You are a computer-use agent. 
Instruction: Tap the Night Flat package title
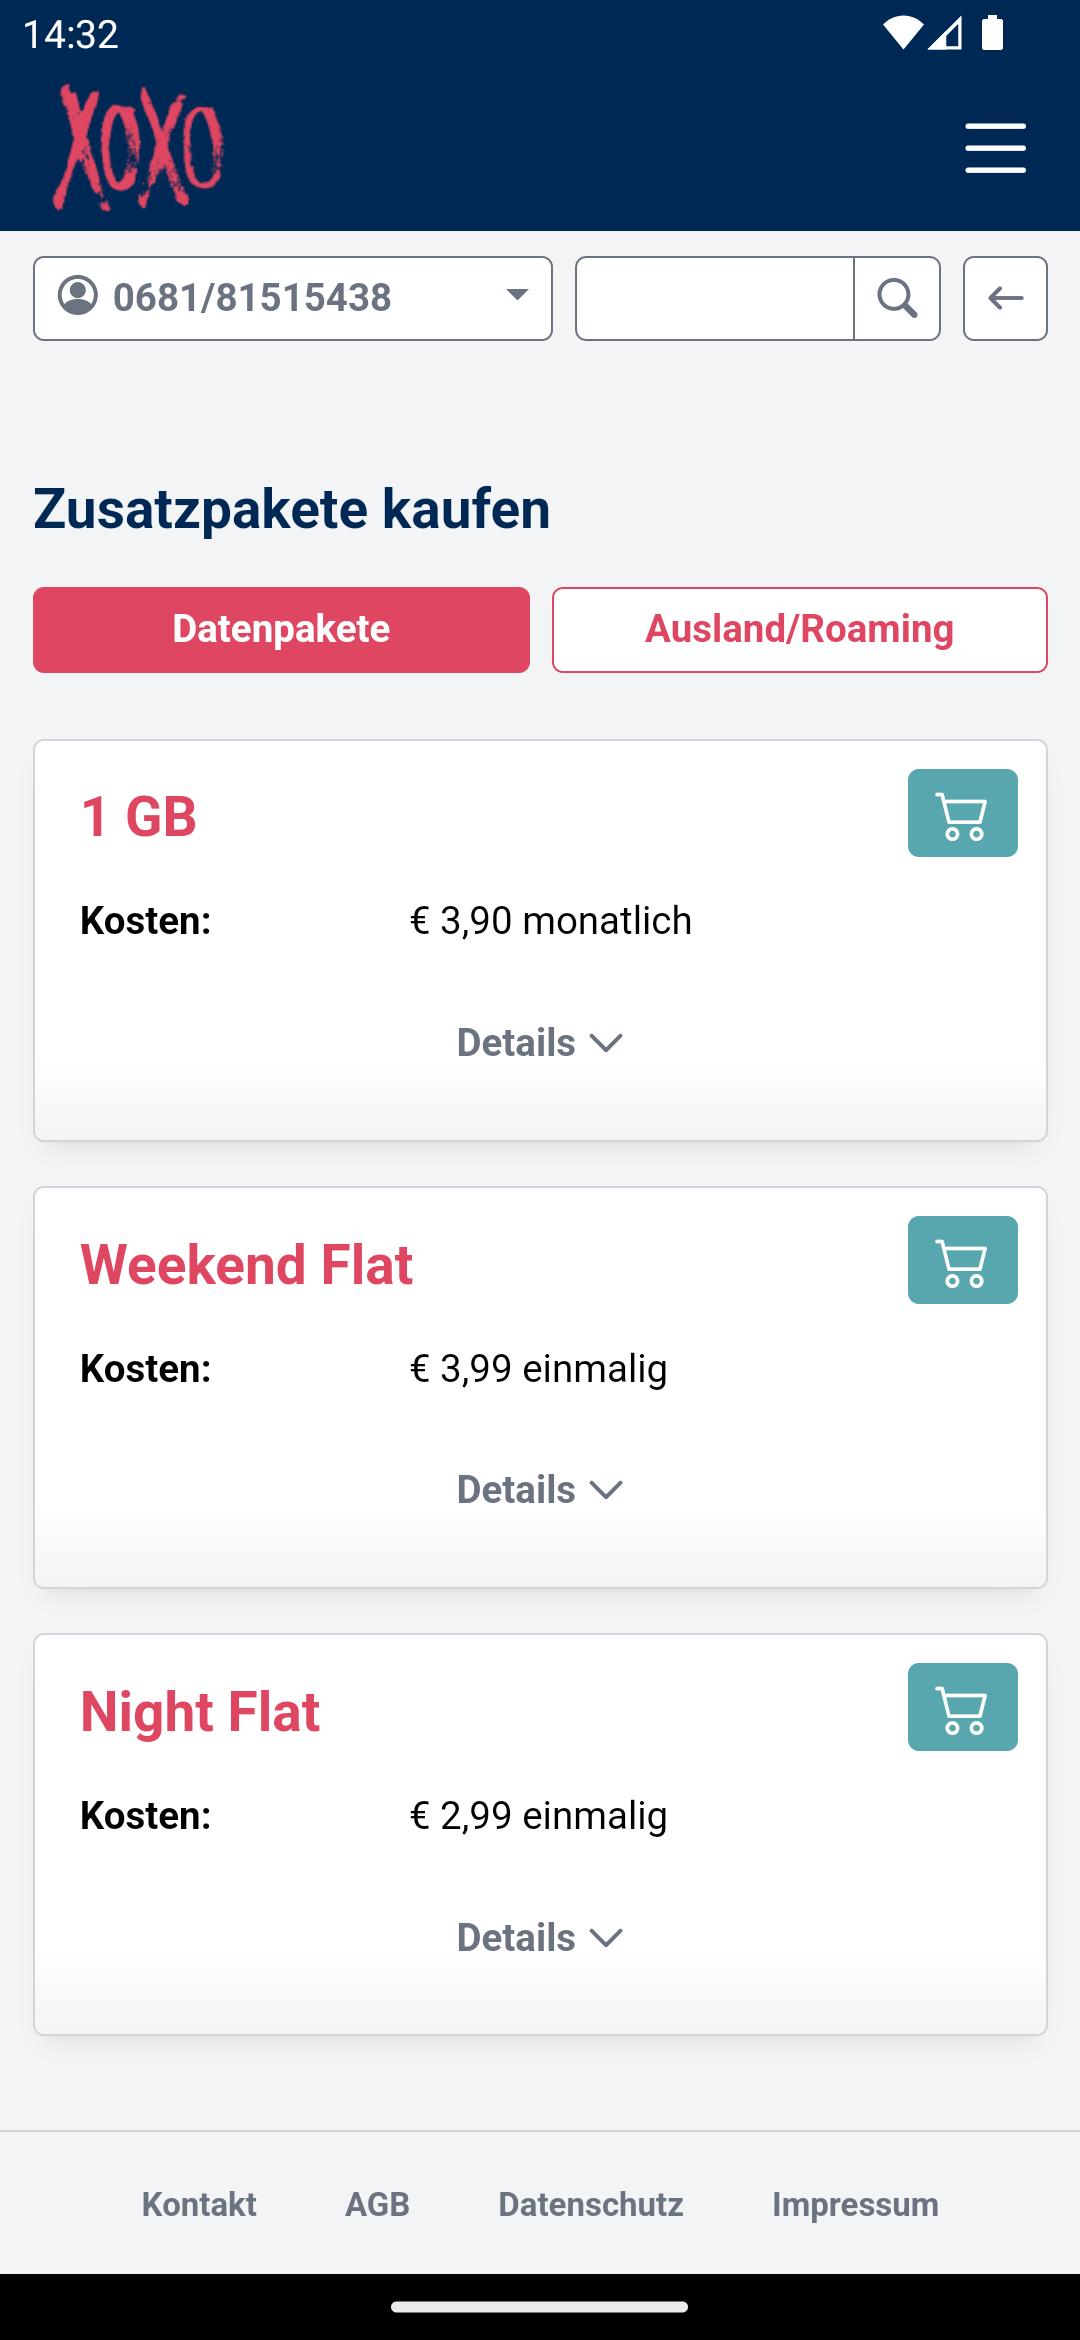[200, 1711]
